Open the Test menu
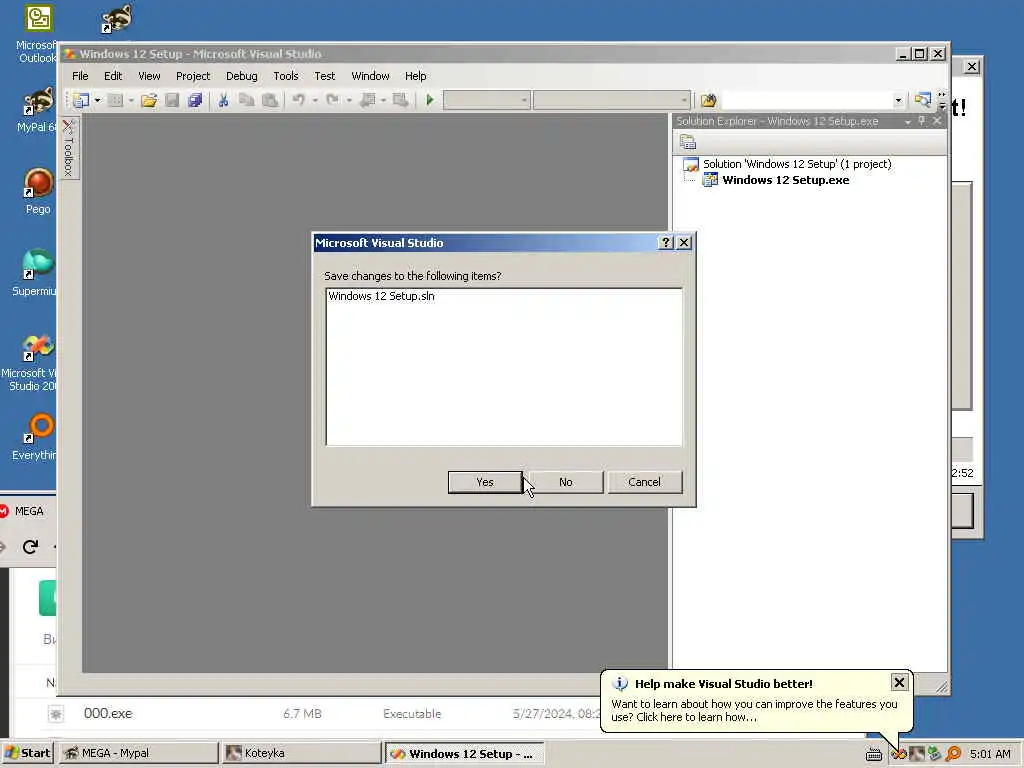Image resolution: width=1024 pixels, height=768 pixels. coord(325,76)
